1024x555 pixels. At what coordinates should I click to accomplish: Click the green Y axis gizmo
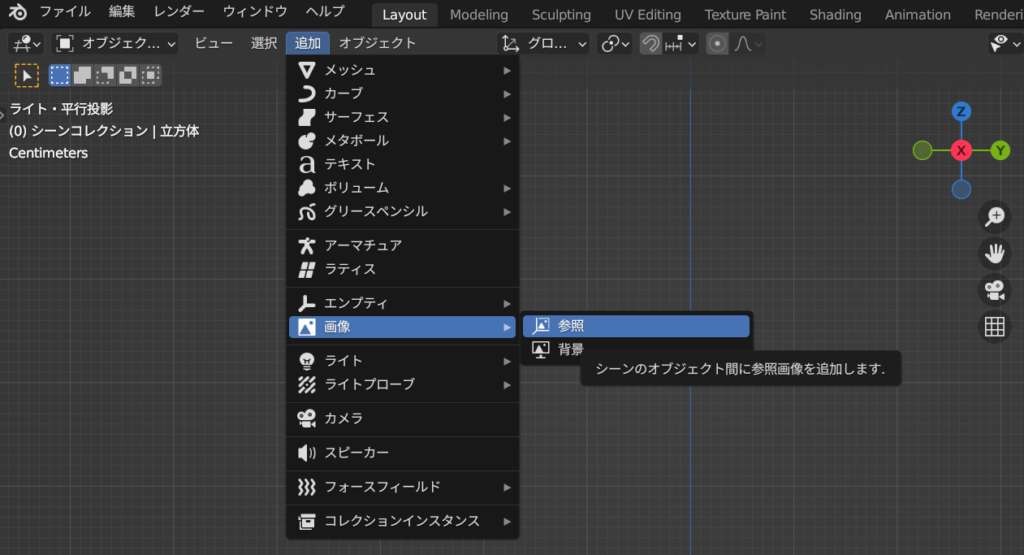tap(1000, 150)
